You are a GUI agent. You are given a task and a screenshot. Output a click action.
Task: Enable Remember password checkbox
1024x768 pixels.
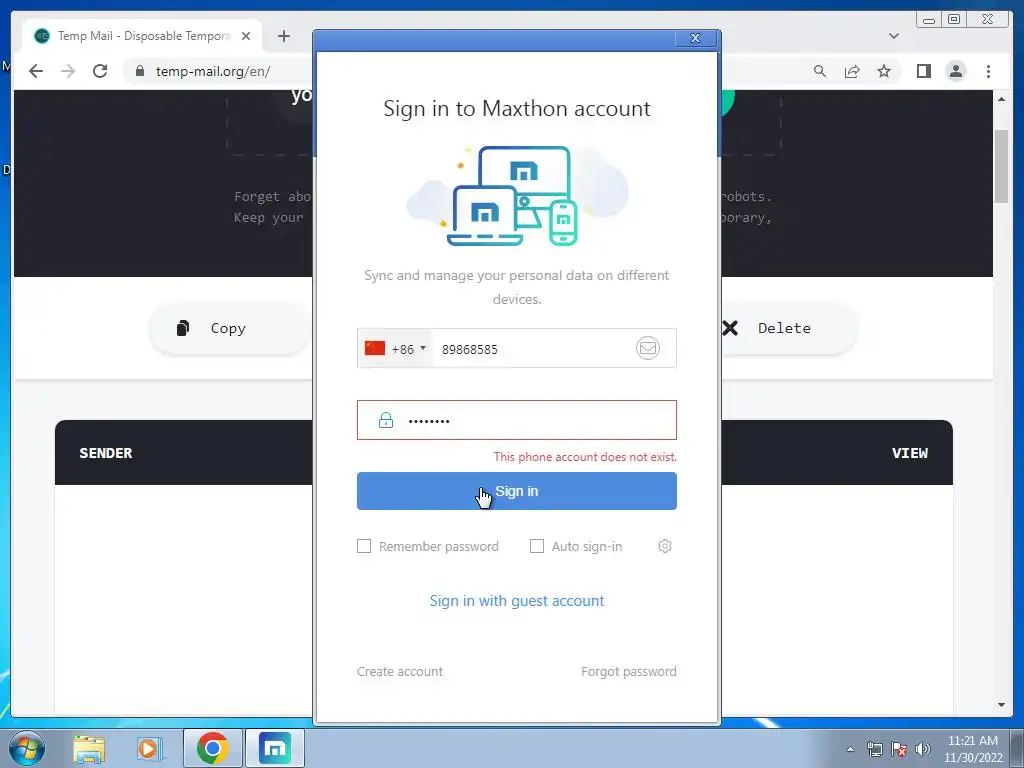click(364, 546)
